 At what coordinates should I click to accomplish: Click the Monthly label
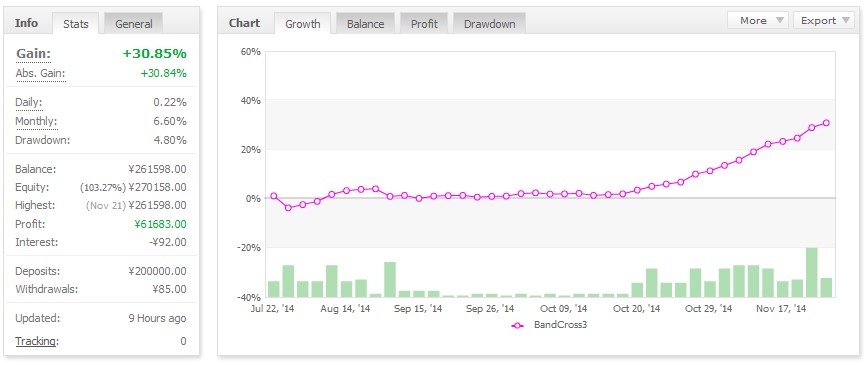point(36,122)
